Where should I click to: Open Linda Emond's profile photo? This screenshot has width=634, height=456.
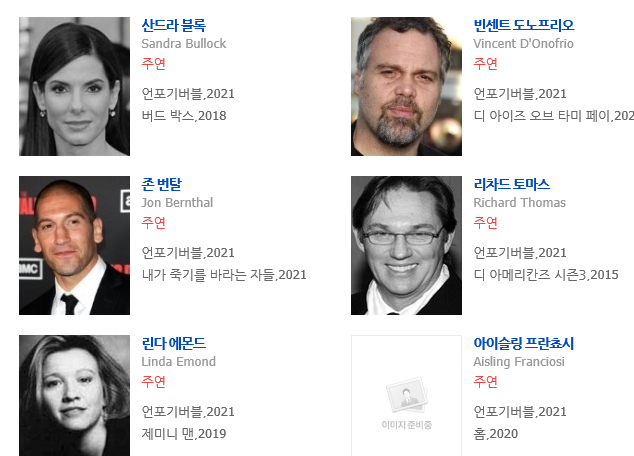click(74, 395)
